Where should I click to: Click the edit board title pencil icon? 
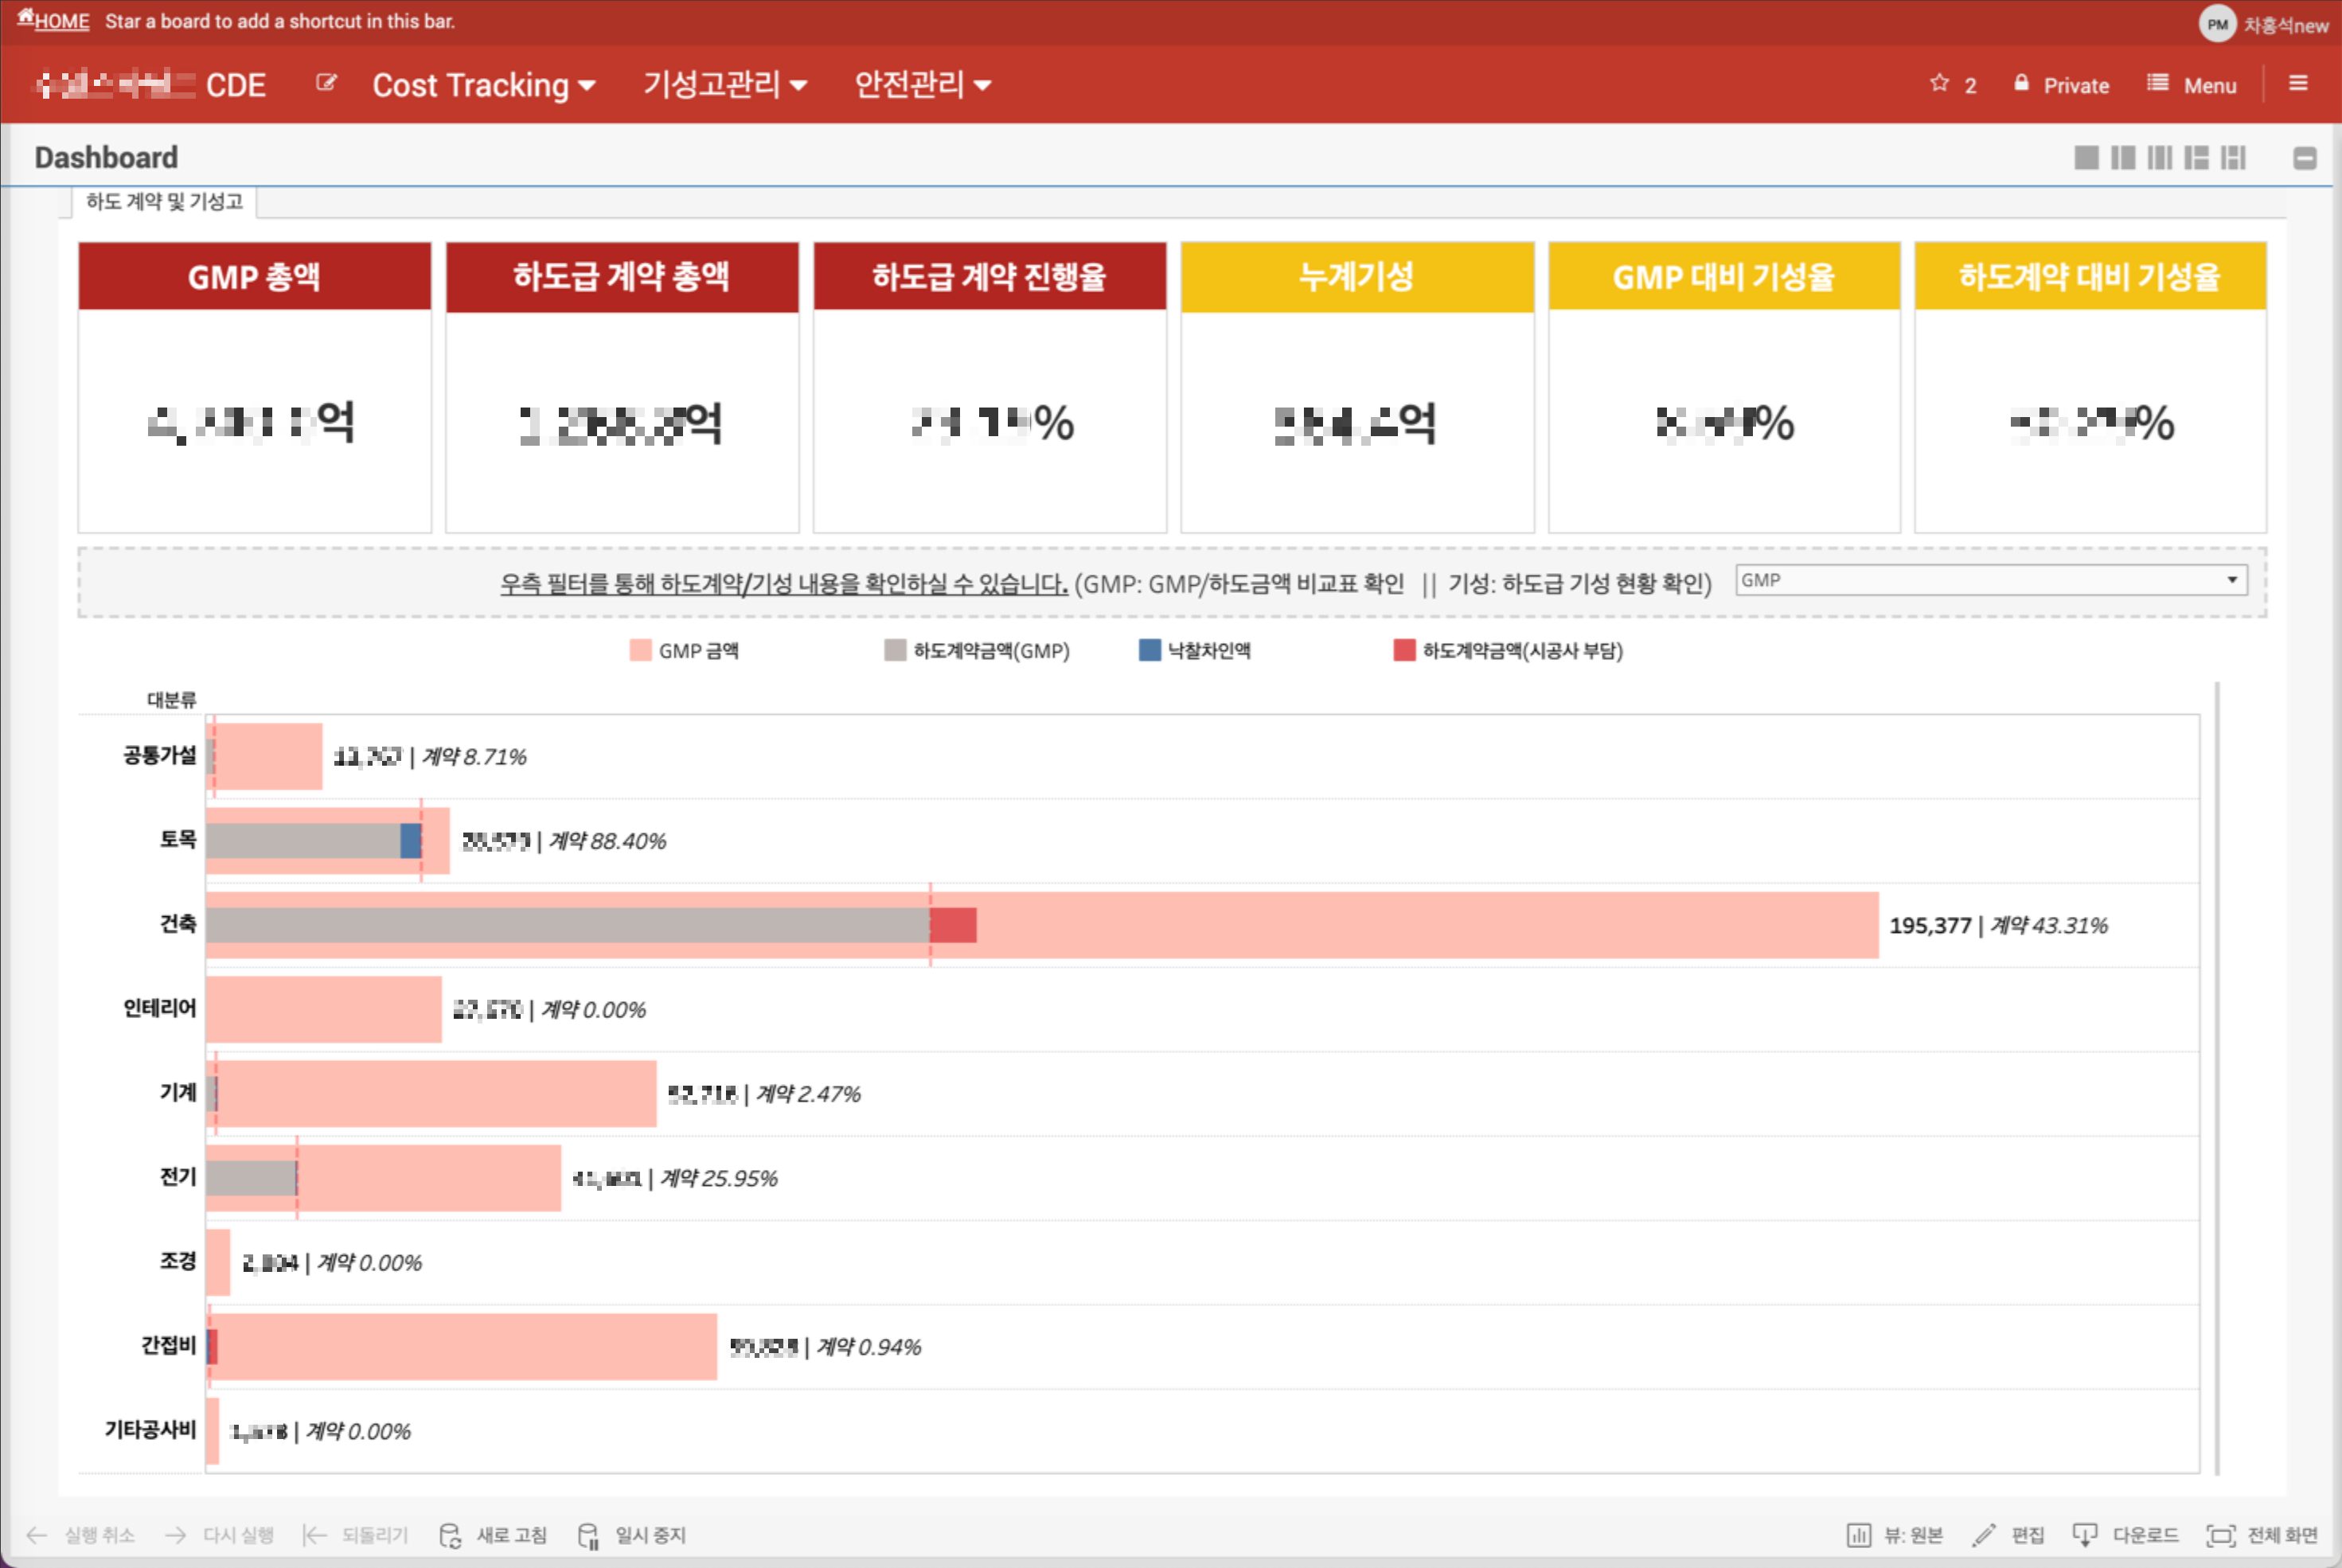click(x=326, y=83)
